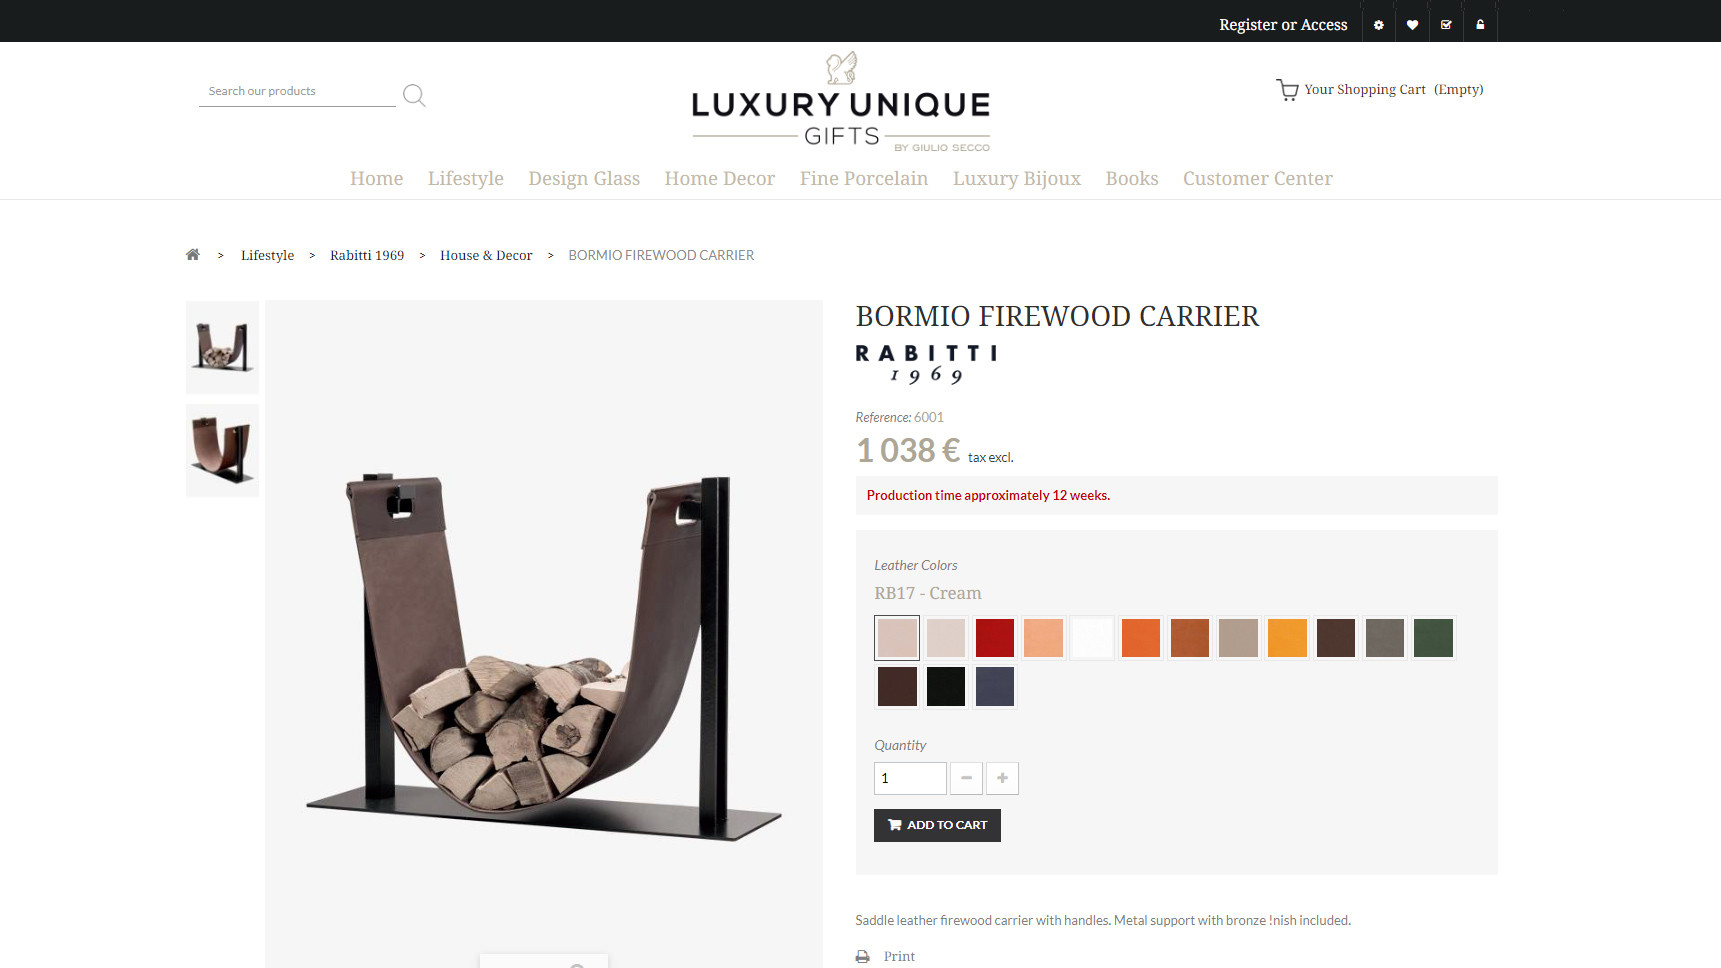Pick the black leather color swatch
1721x968 pixels.
click(946, 687)
